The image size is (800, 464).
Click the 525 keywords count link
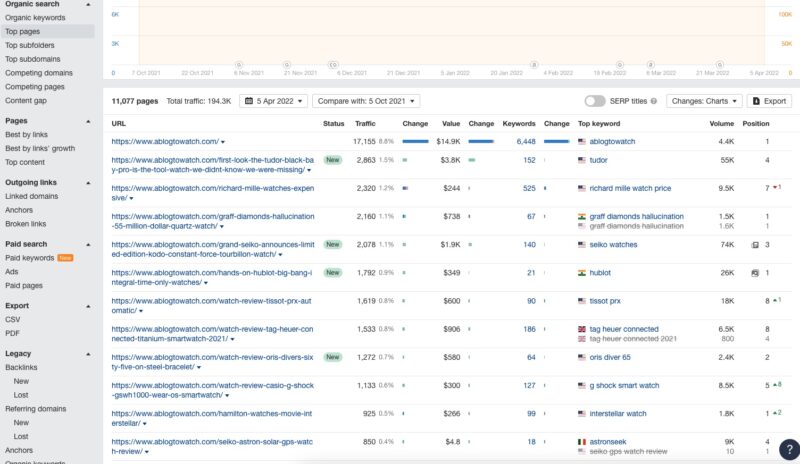click(x=529, y=188)
